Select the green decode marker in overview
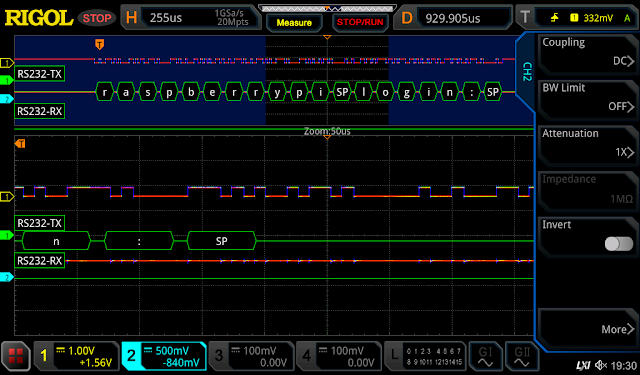The width and height of the screenshot is (640, 375). point(7,80)
